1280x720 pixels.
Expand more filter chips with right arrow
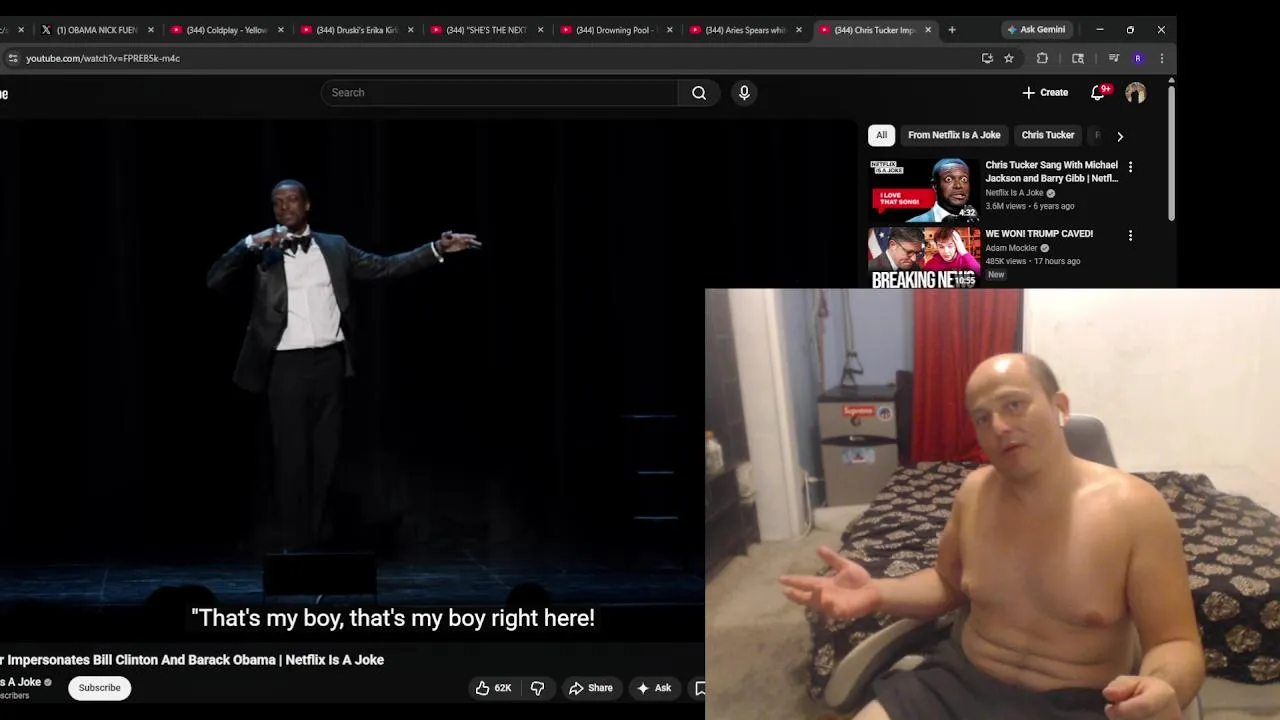[x=1120, y=136]
